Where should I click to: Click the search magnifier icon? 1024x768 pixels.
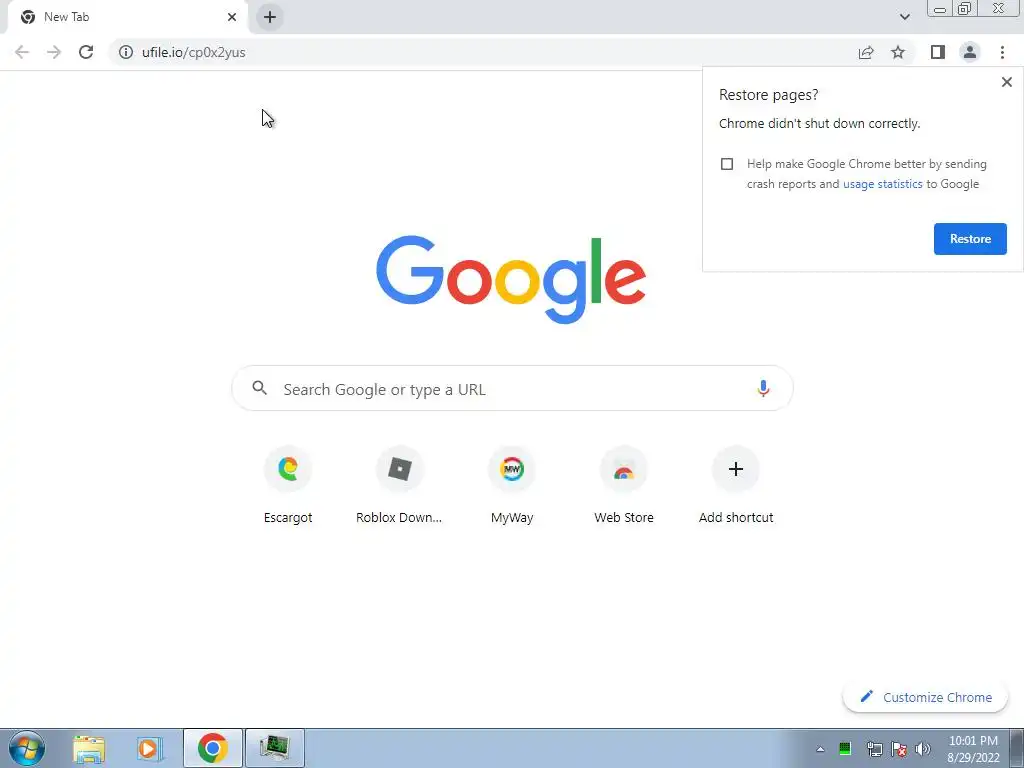click(x=259, y=388)
